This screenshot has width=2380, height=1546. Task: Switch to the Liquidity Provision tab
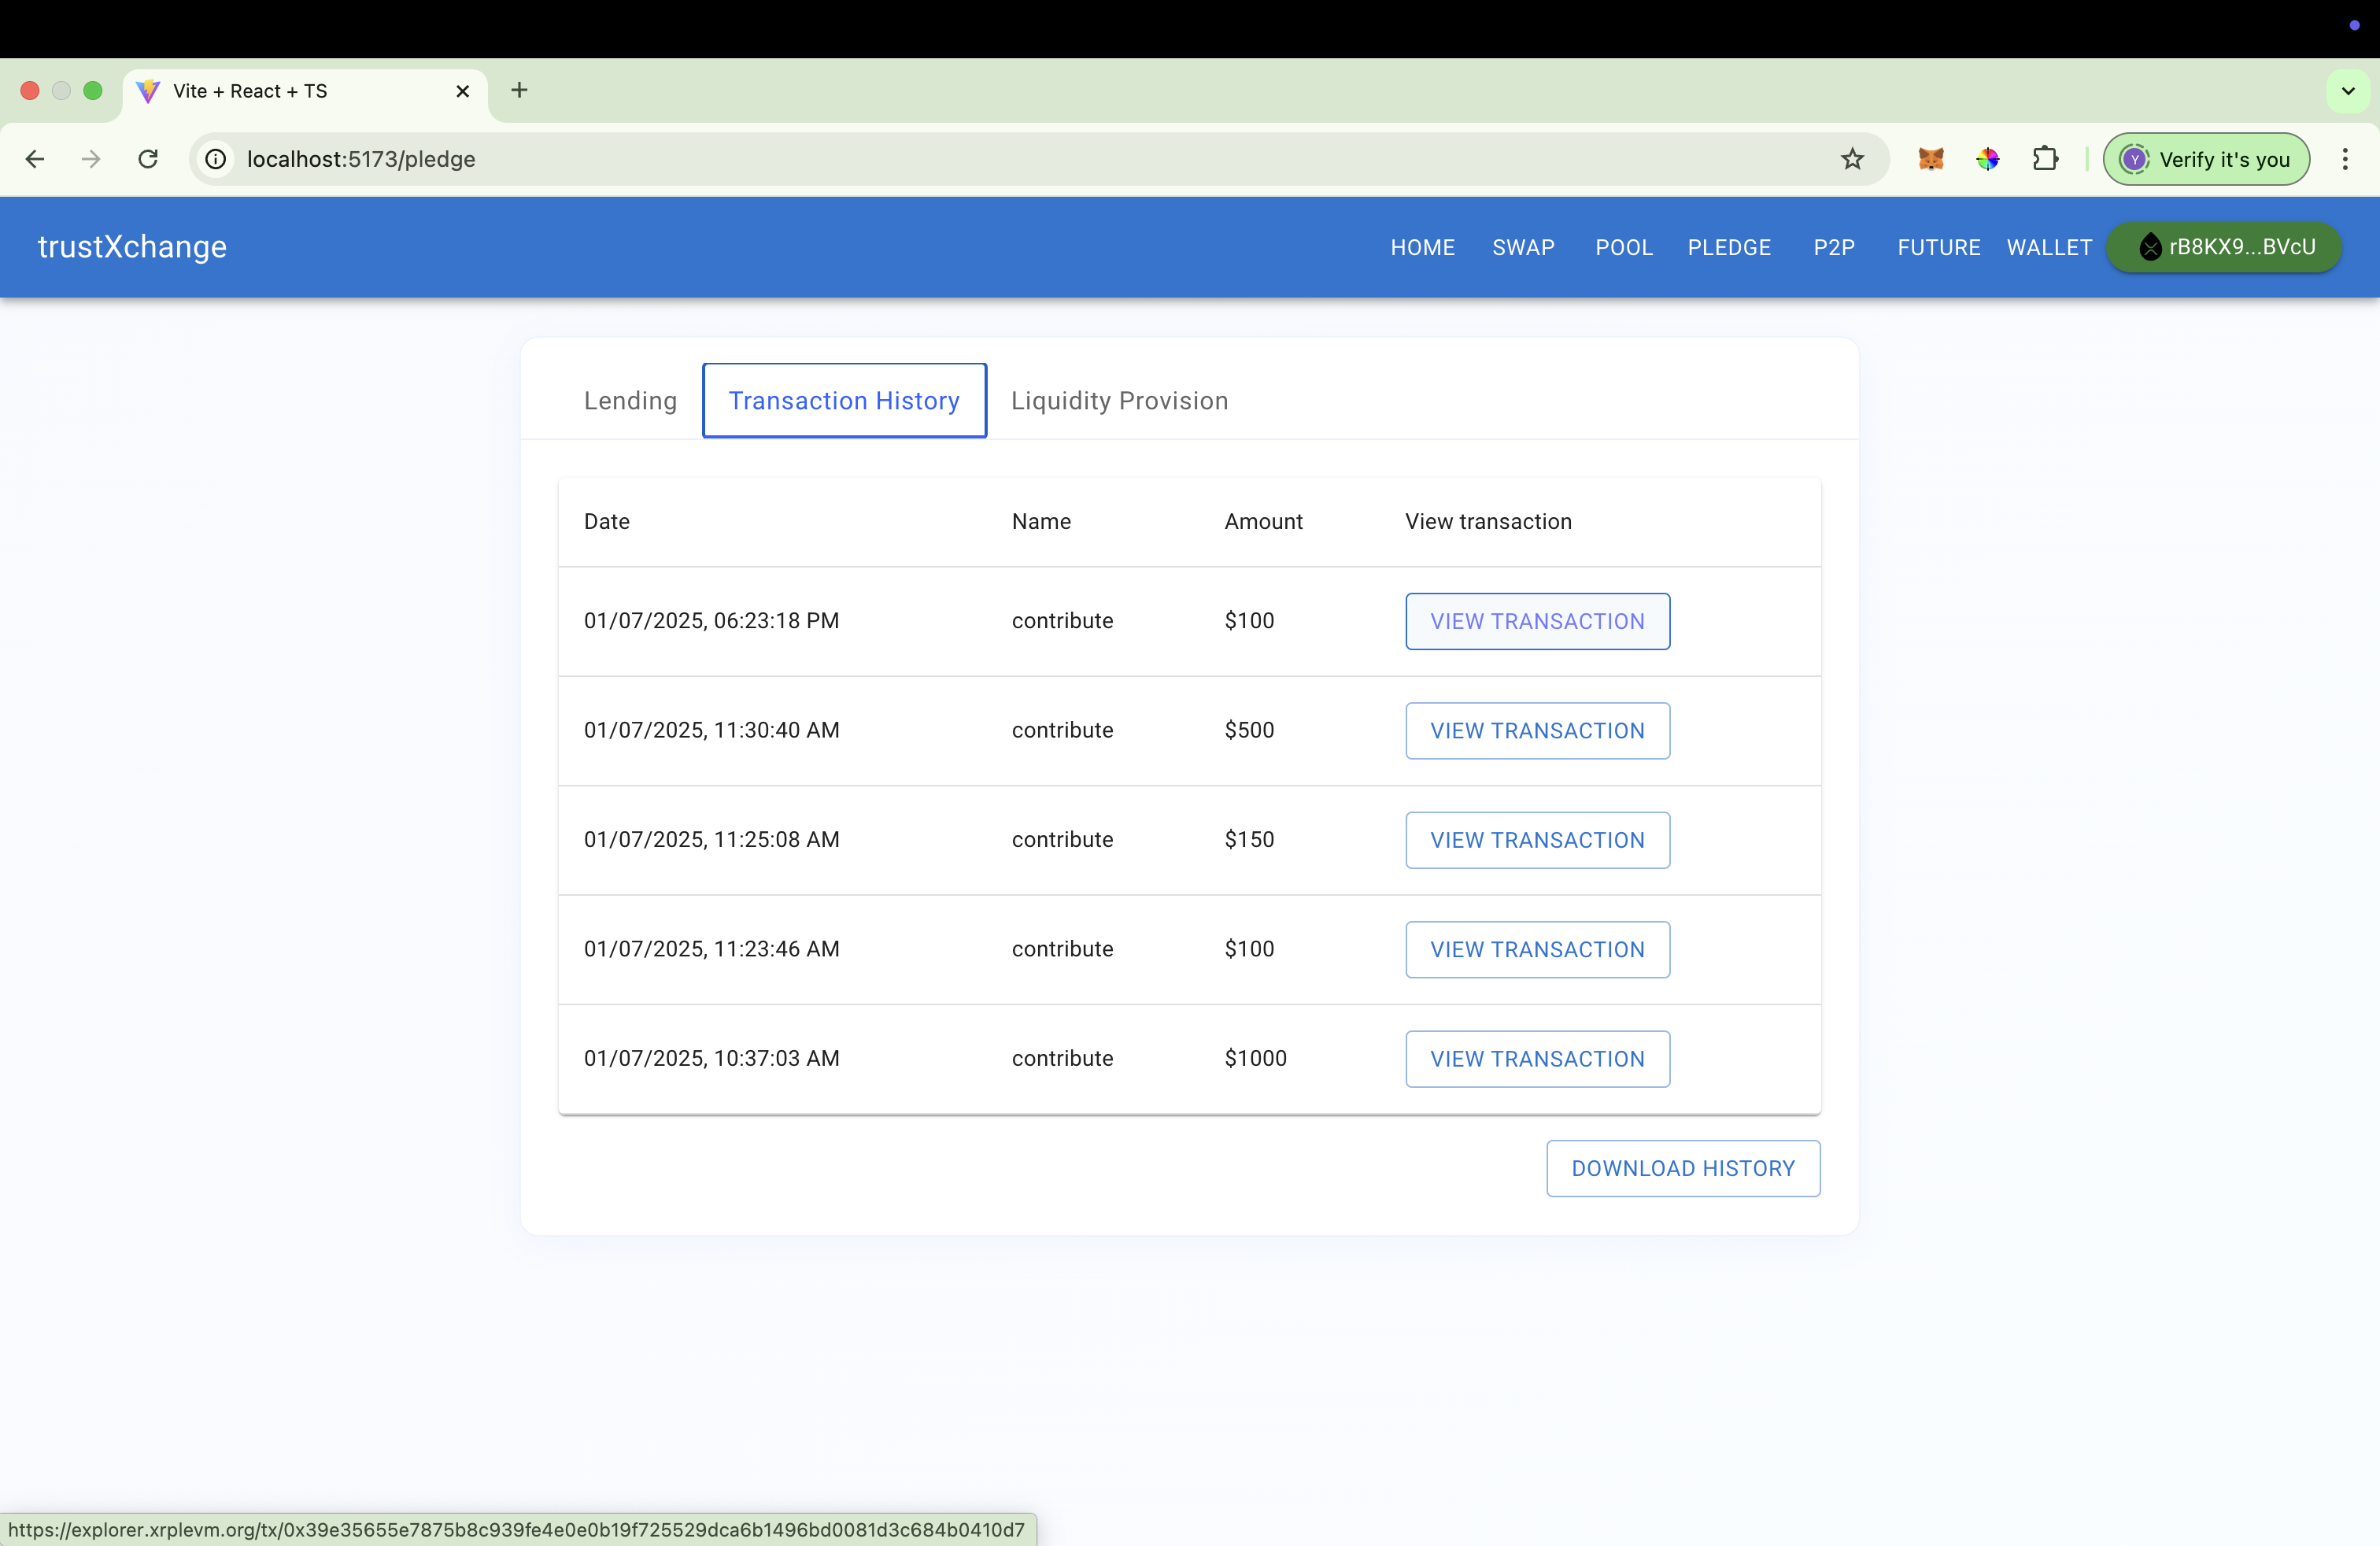click(1119, 400)
